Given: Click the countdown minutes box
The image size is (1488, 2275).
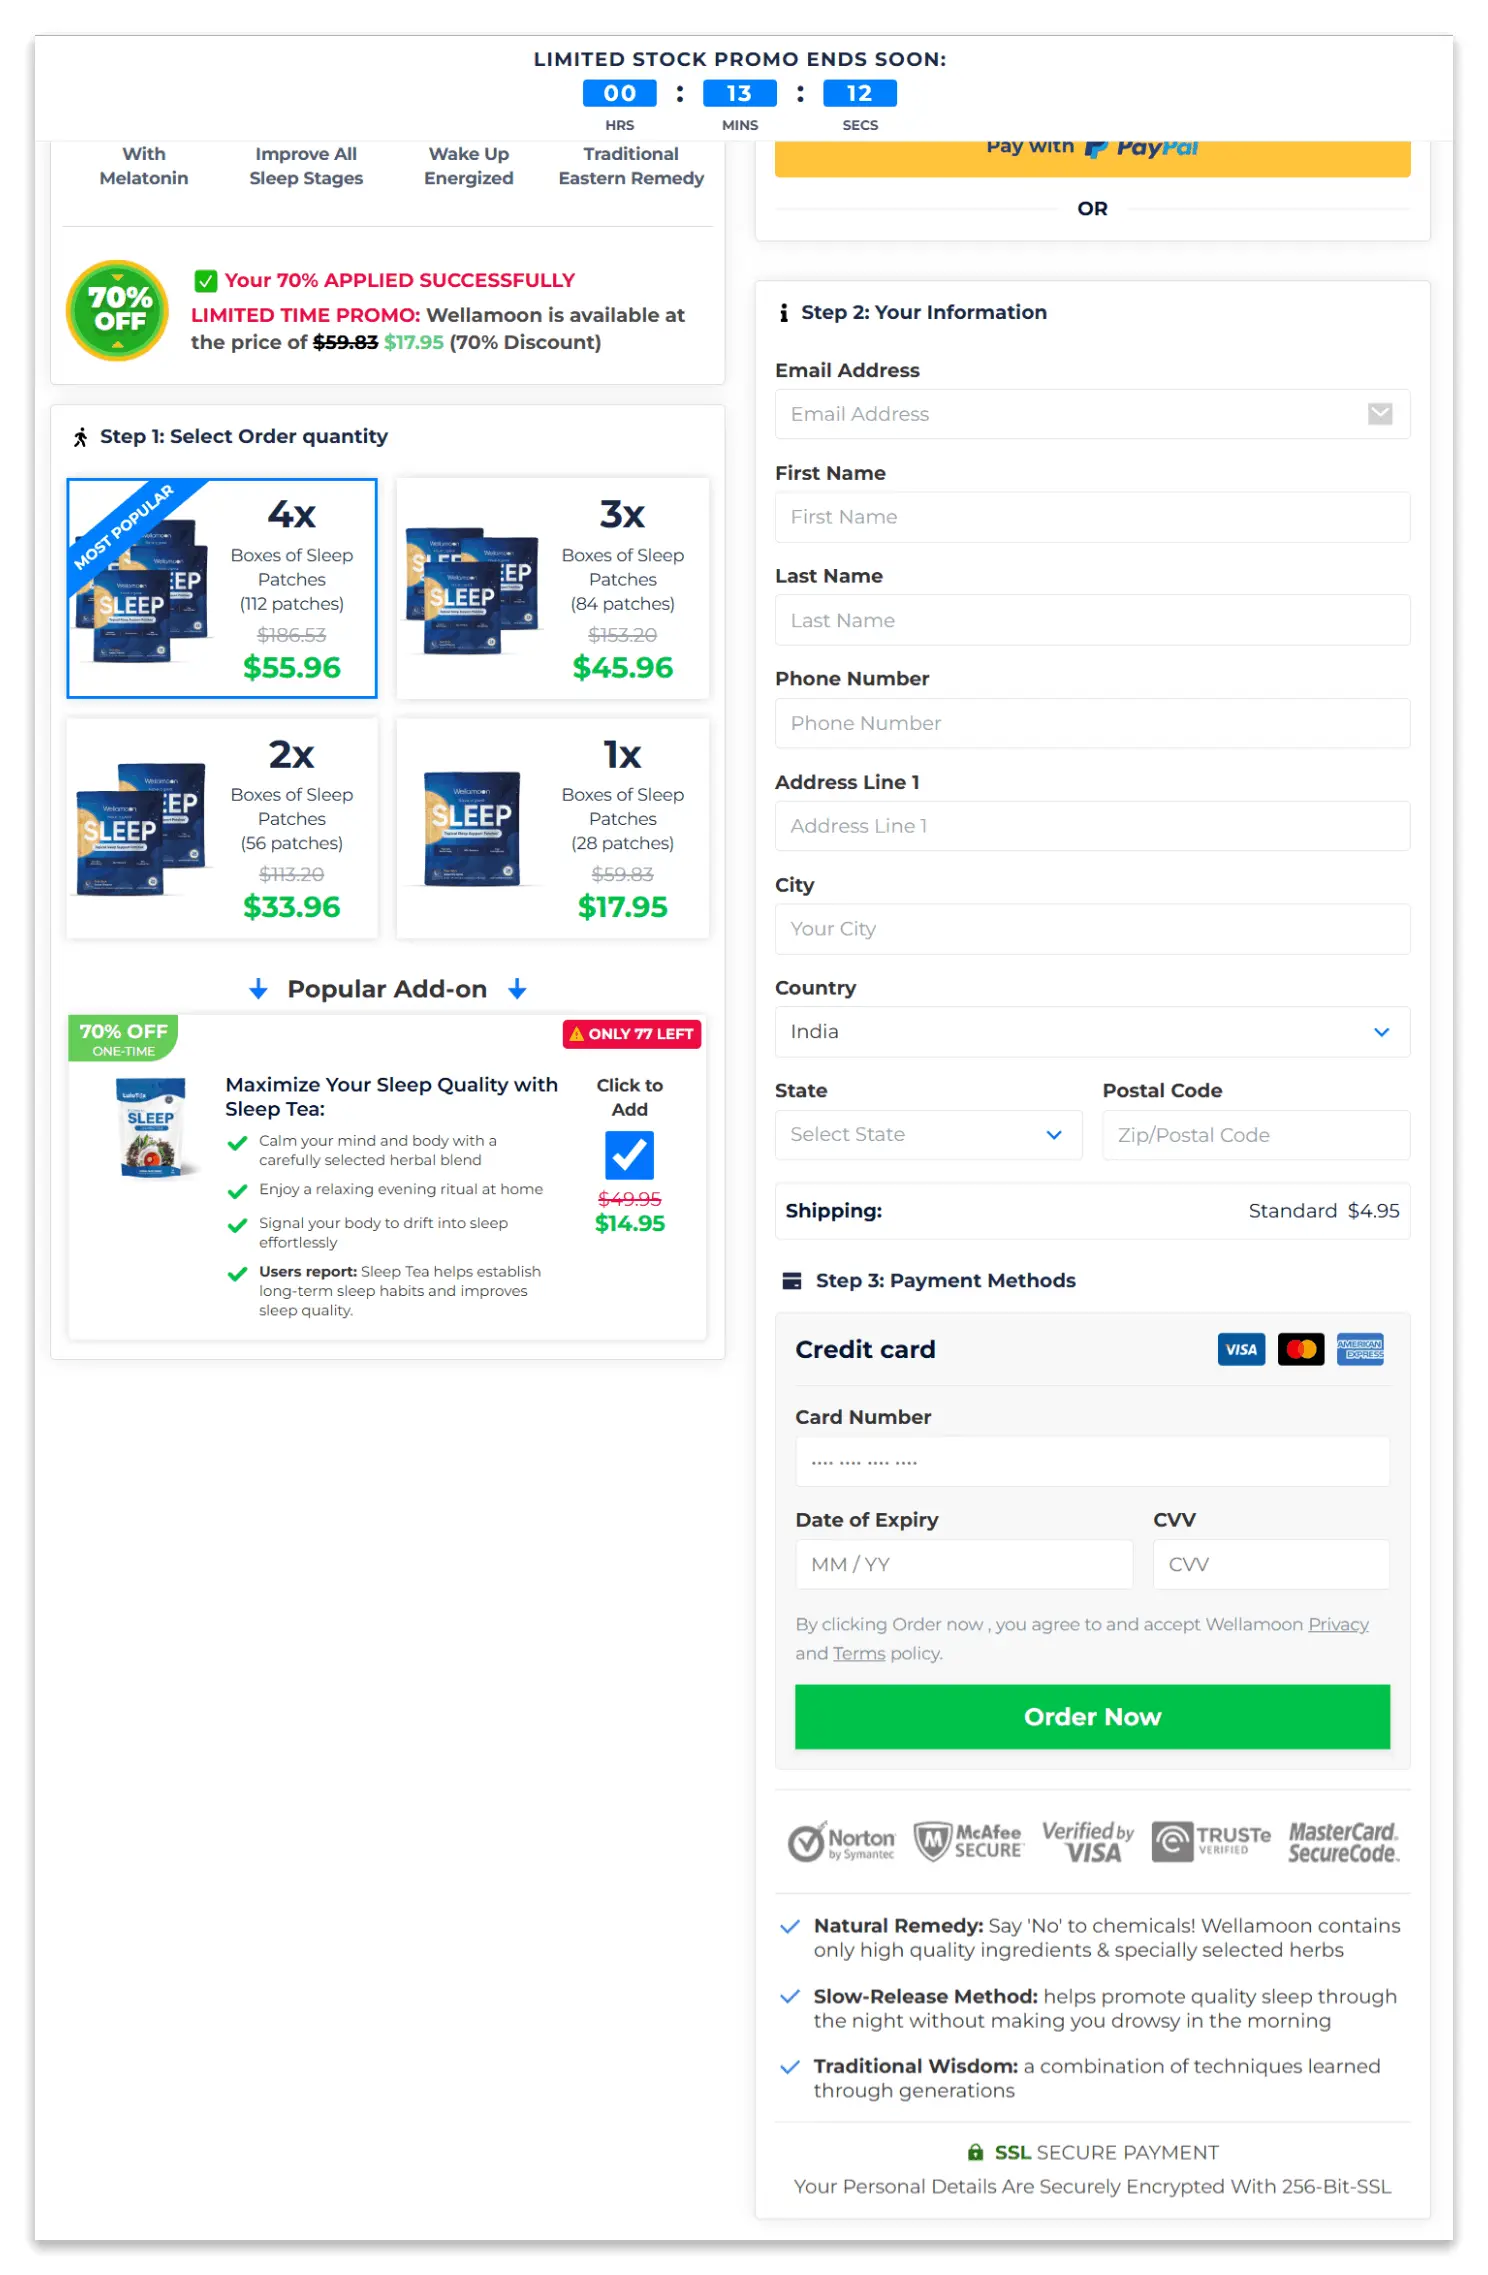Looking at the screenshot, I should pos(740,93).
